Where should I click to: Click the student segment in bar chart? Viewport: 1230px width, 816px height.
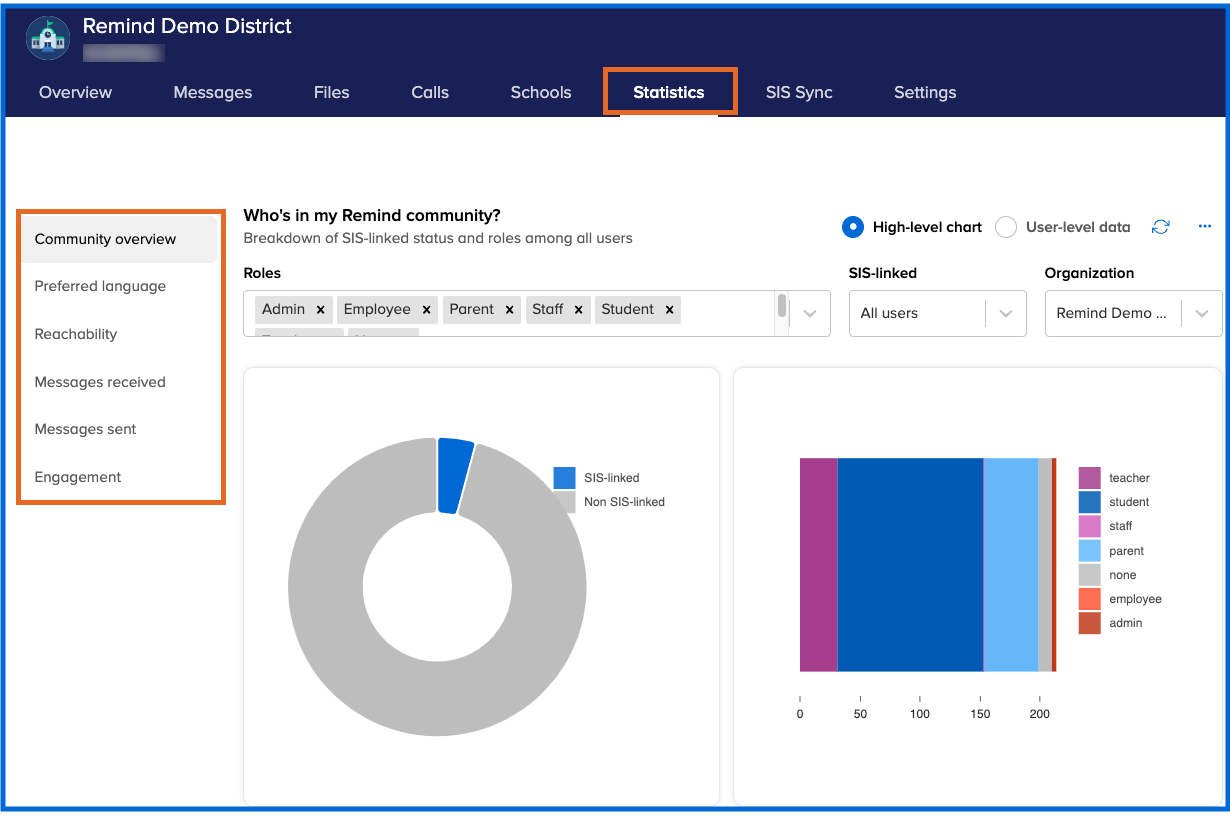tap(910, 565)
